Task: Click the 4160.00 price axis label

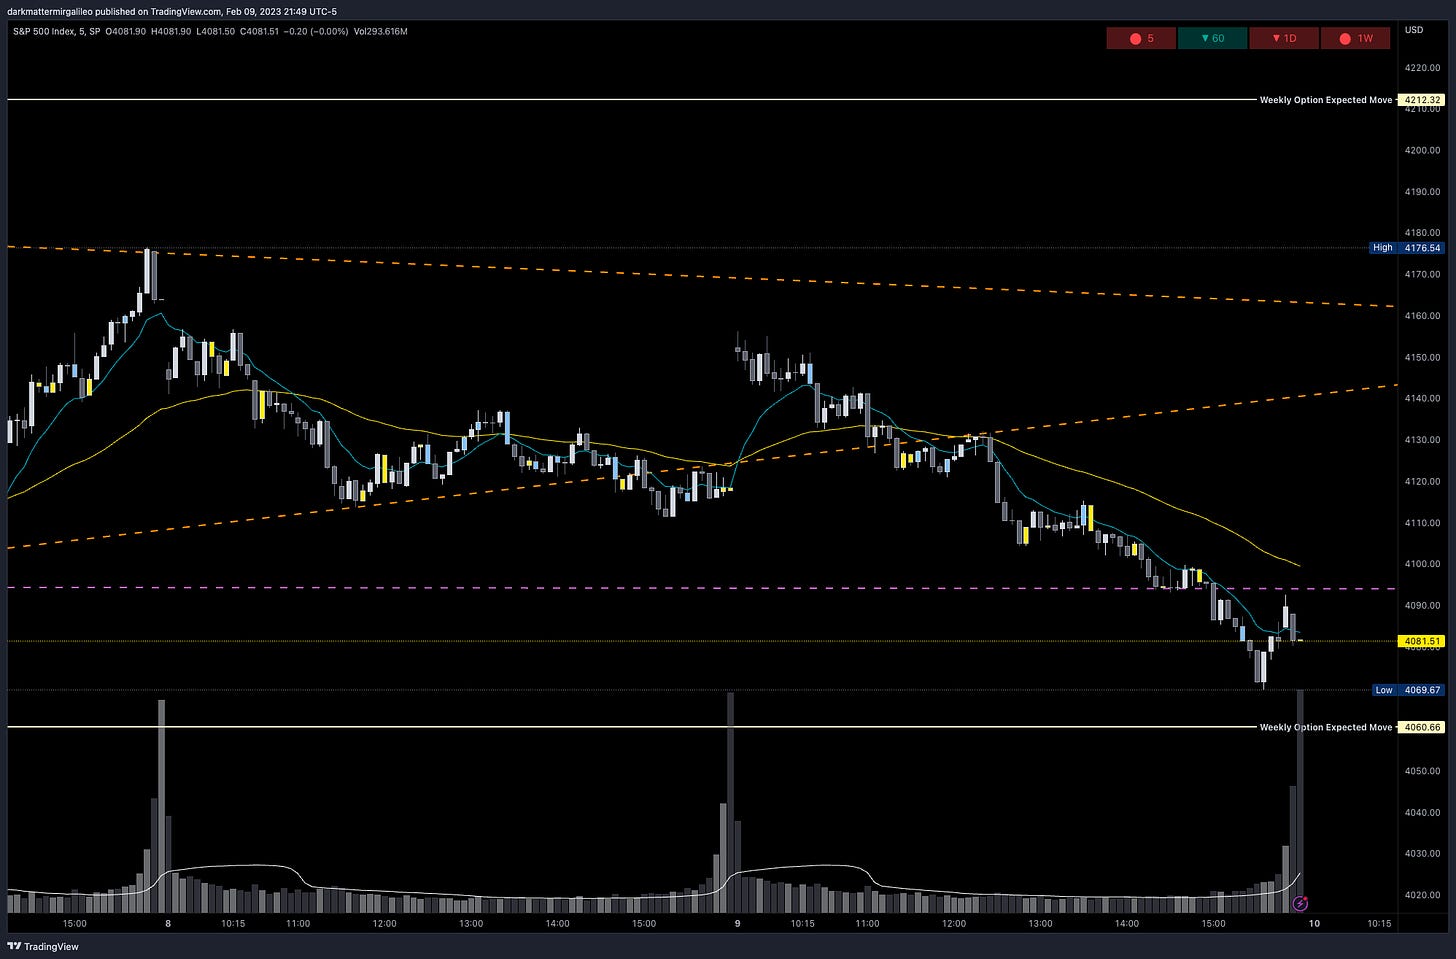Action: pos(1422,316)
